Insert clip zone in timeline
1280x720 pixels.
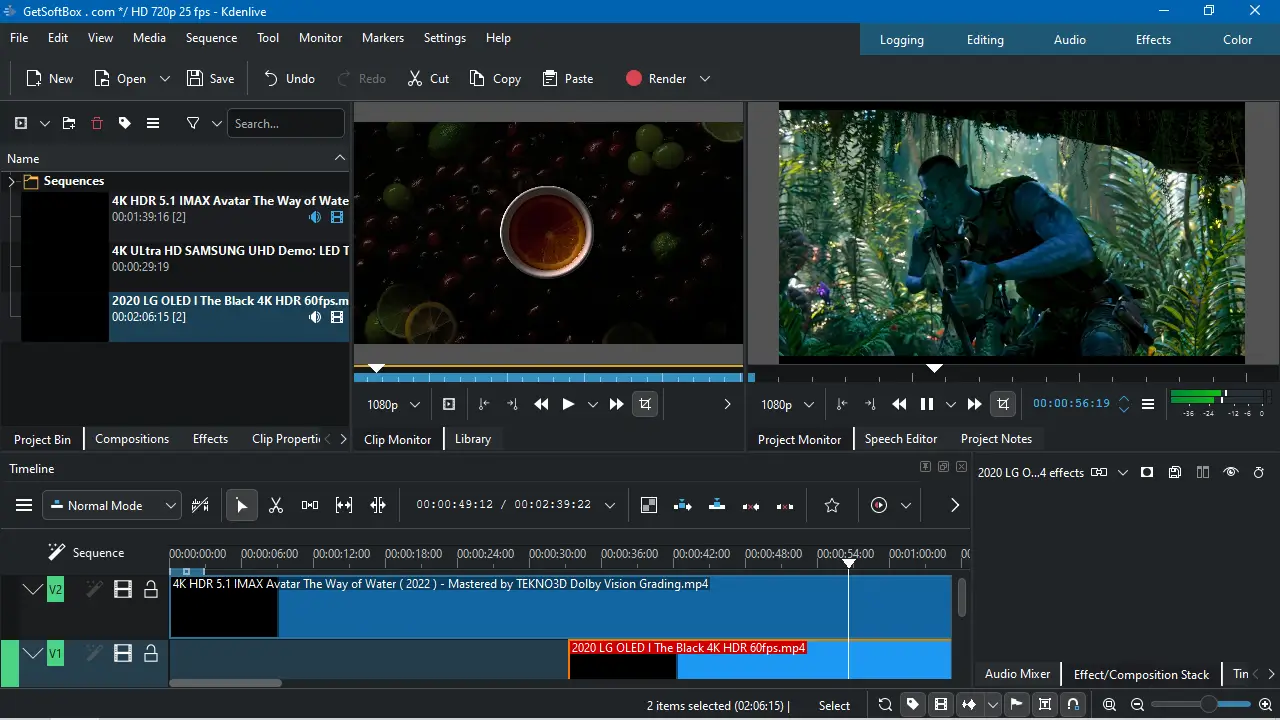(683, 505)
